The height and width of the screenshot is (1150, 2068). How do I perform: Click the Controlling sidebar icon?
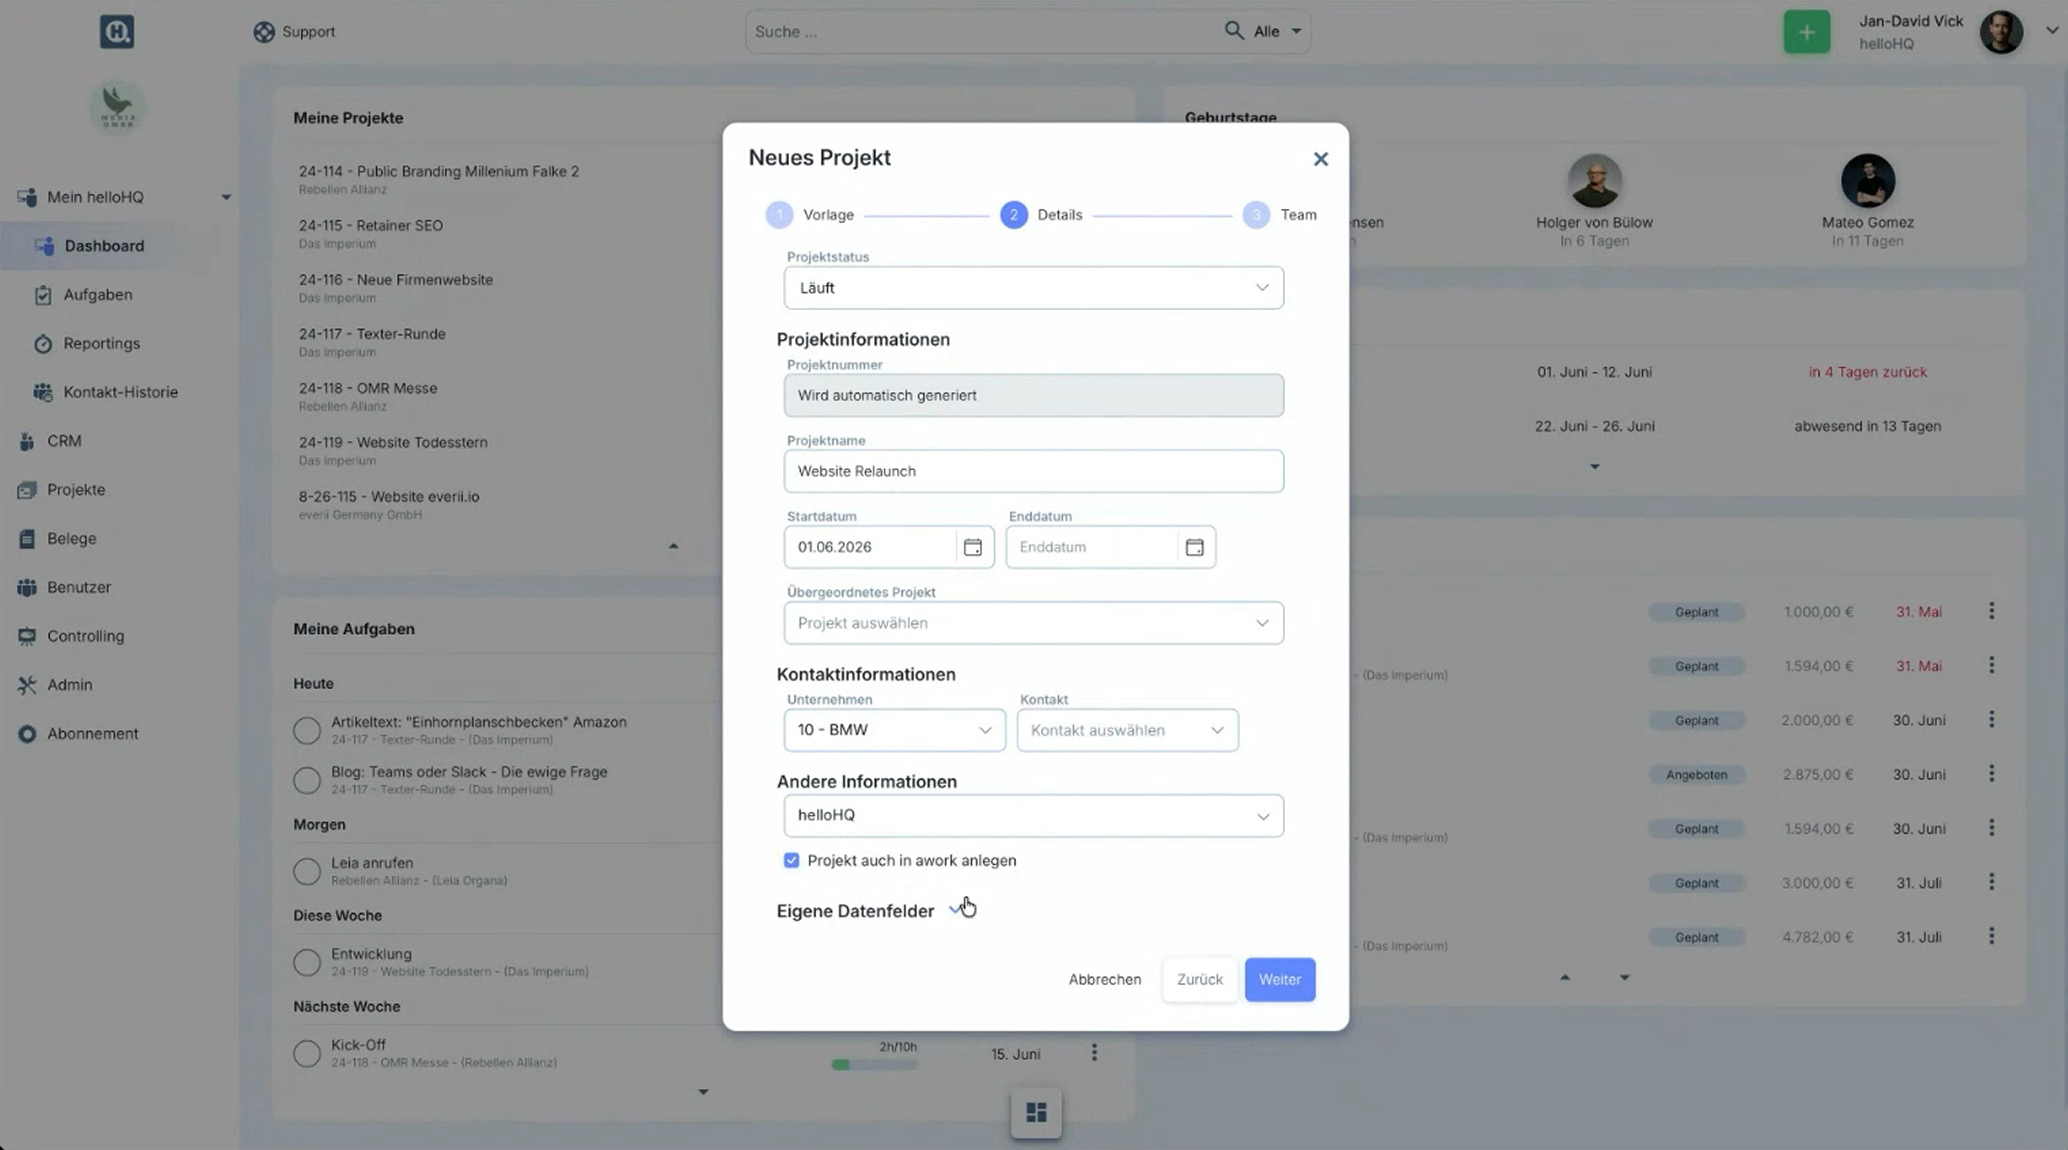(x=27, y=636)
